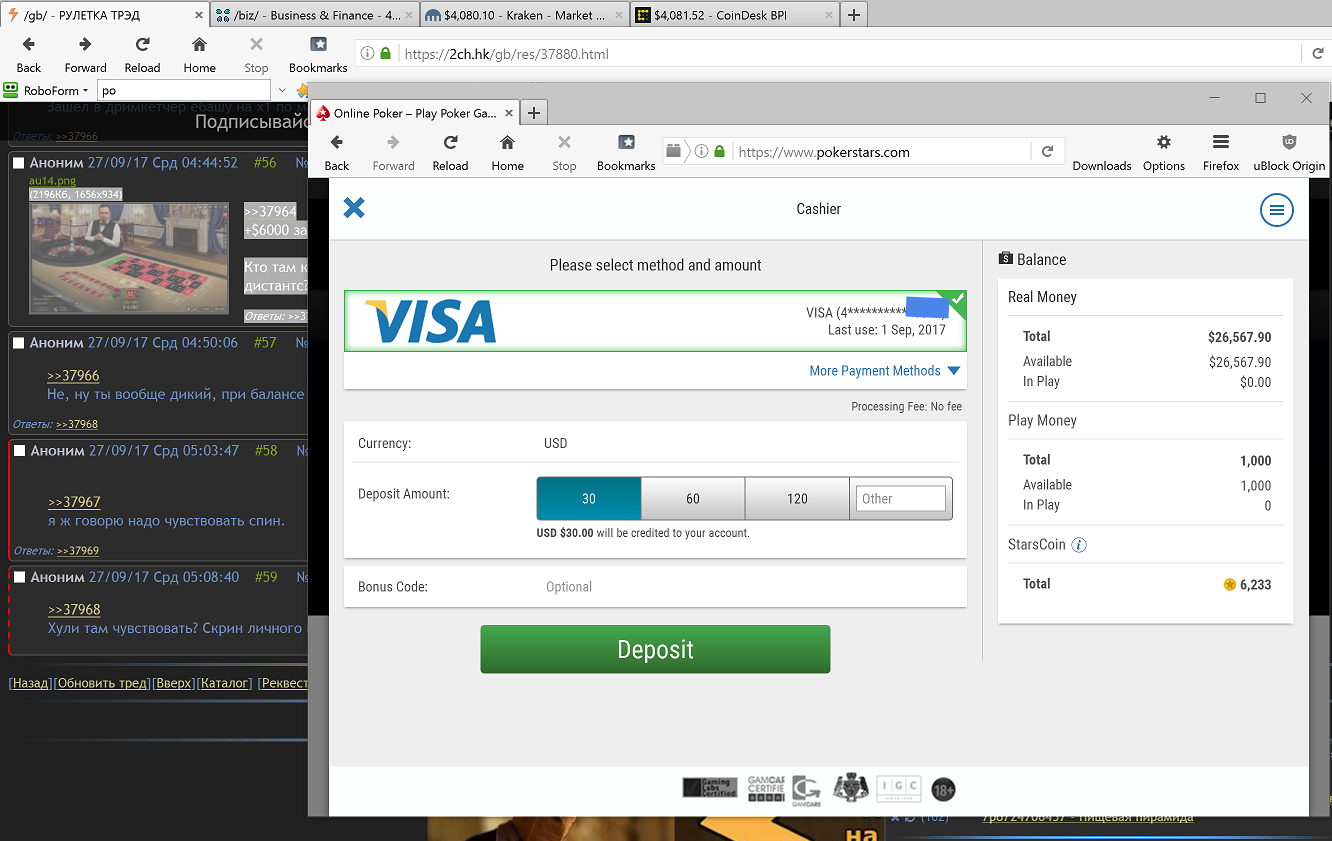This screenshot has height=841, width=1332.
Task: Click the pokerstars.com address field
Action: coord(883,152)
